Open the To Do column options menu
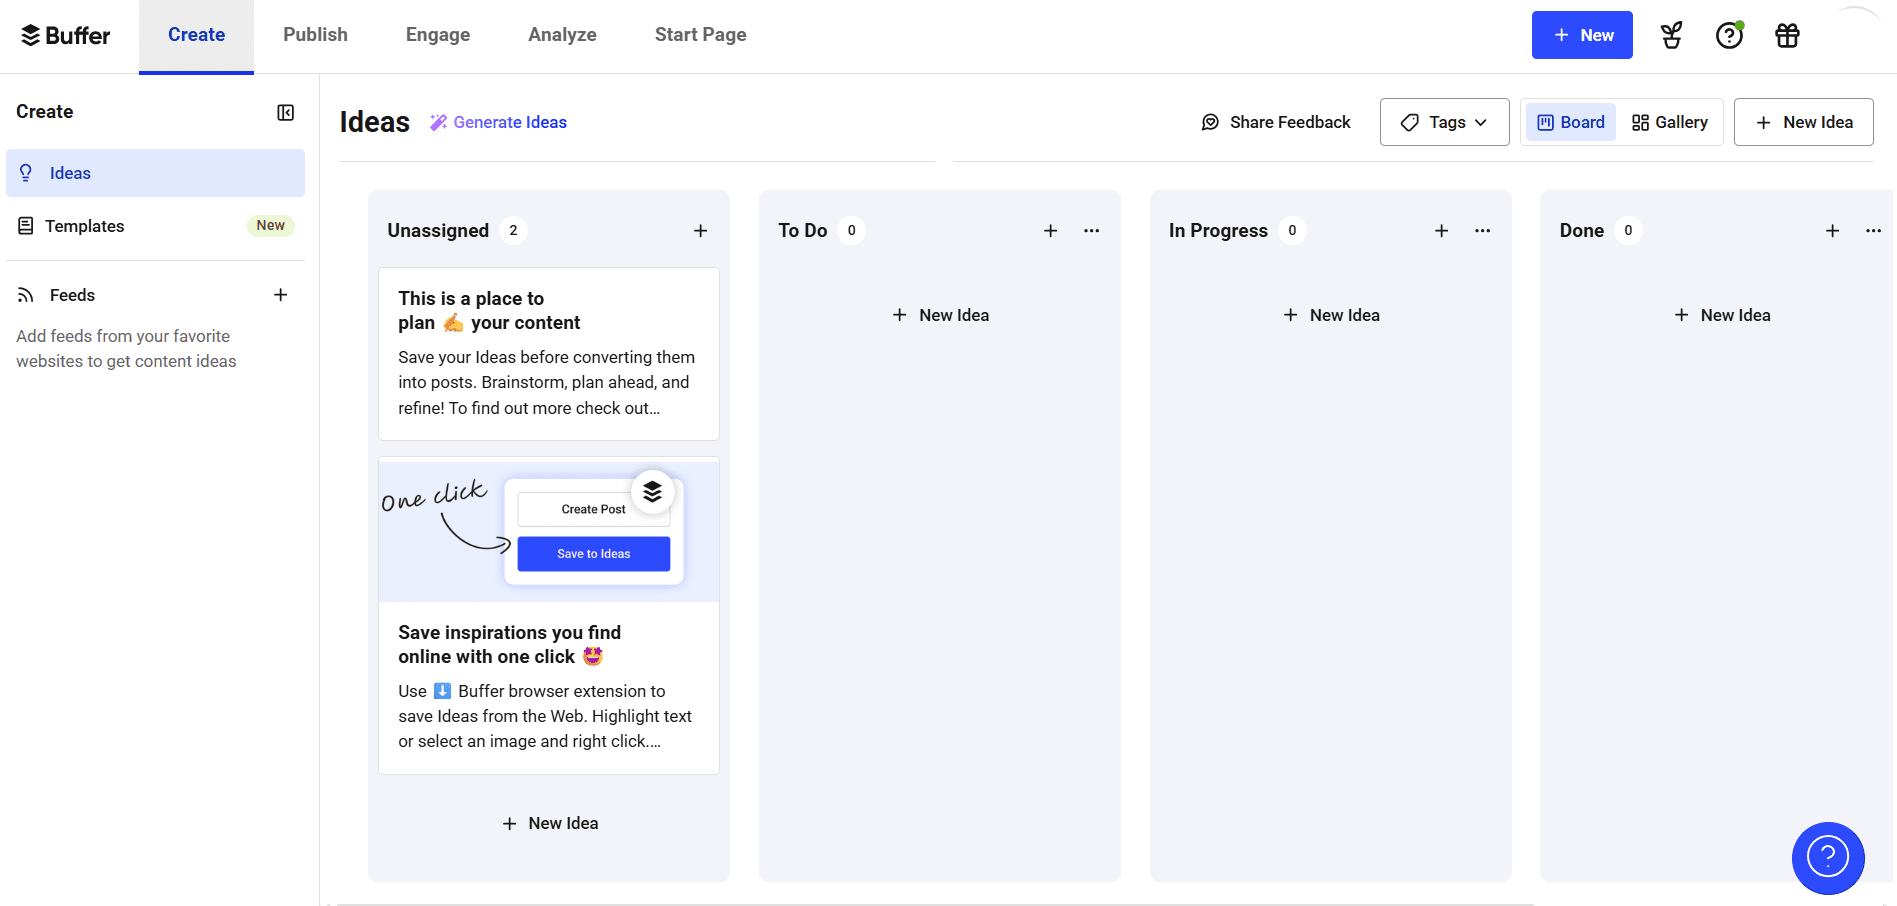This screenshot has width=1897, height=906. pyautogui.click(x=1091, y=230)
